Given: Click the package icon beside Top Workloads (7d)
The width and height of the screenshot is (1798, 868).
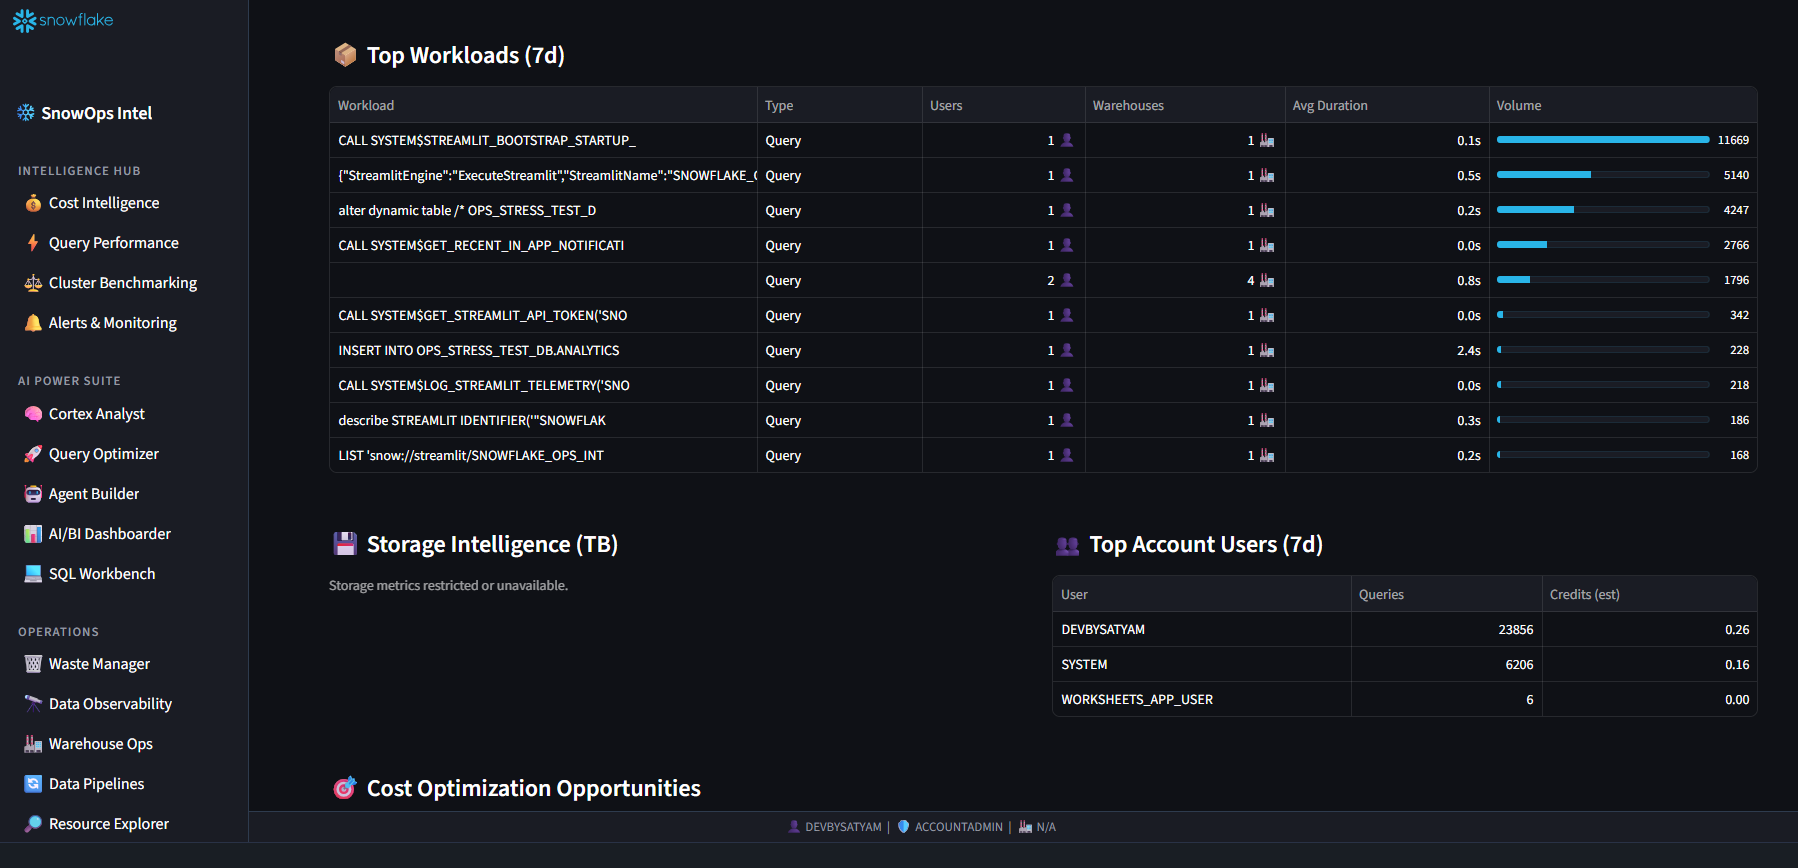Looking at the screenshot, I should [x=345, y=55].
